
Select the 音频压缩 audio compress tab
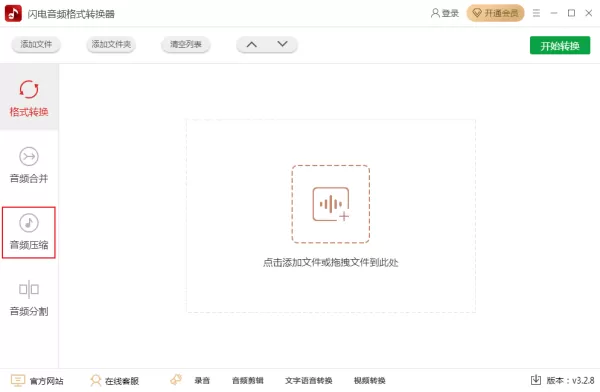click(x=29, y=232)
